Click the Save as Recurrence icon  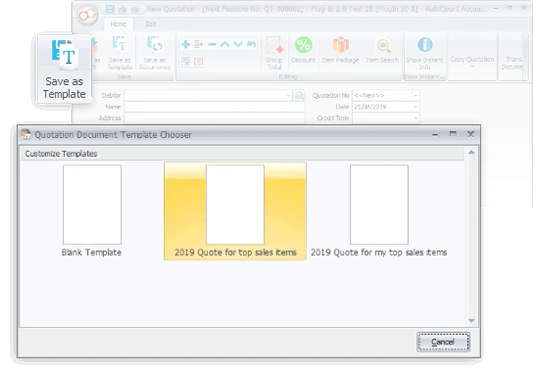(x=155, y=45)
